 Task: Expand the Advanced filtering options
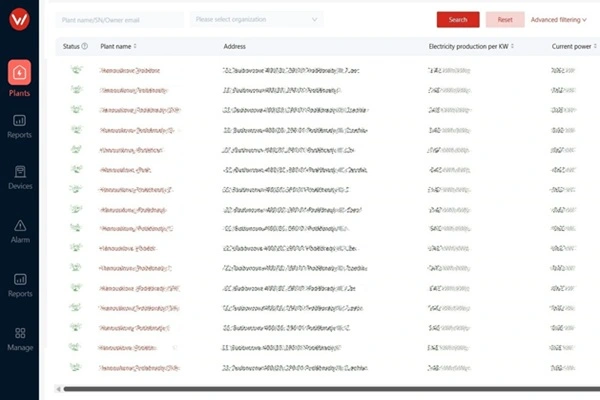click(x=558, y=20)
